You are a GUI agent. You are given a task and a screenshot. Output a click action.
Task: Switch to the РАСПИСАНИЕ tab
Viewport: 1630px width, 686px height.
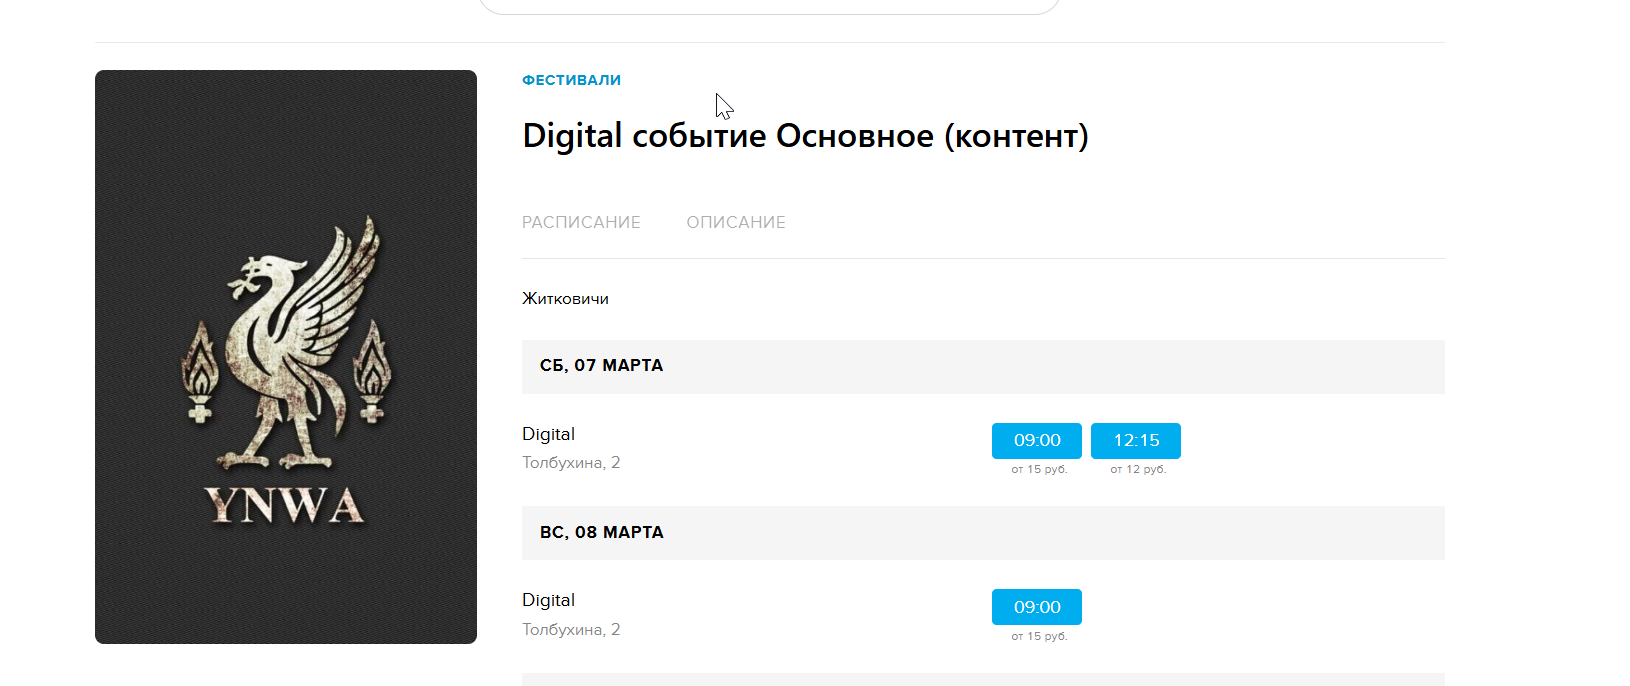581,222
